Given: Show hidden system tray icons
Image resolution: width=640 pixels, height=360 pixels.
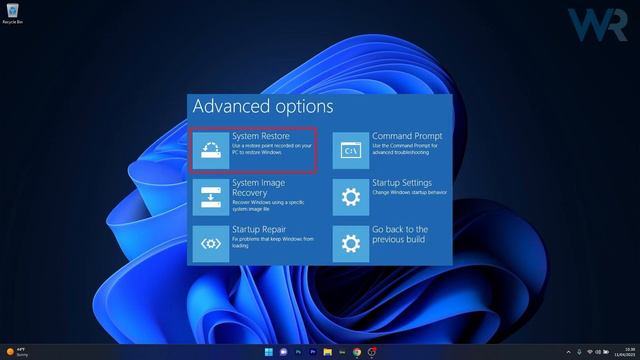Looking at the screenshot, I should pos(568,352).
